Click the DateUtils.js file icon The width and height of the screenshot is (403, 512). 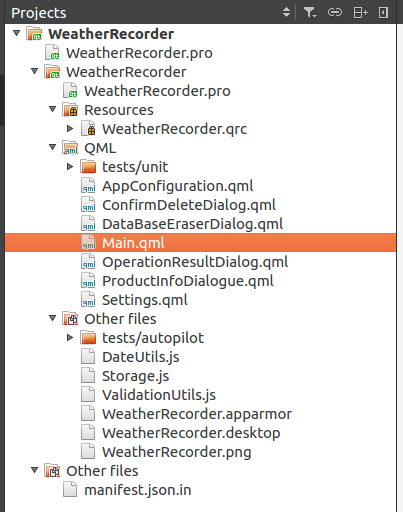tap(88, 357)
